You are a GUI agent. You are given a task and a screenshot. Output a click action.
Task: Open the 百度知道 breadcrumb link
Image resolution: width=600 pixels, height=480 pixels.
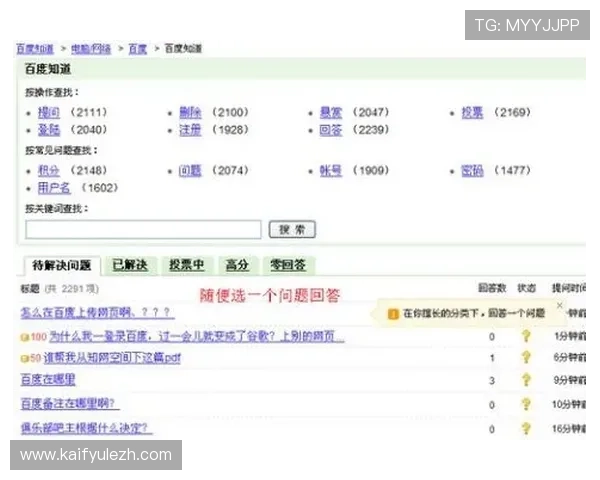point(35,49)
